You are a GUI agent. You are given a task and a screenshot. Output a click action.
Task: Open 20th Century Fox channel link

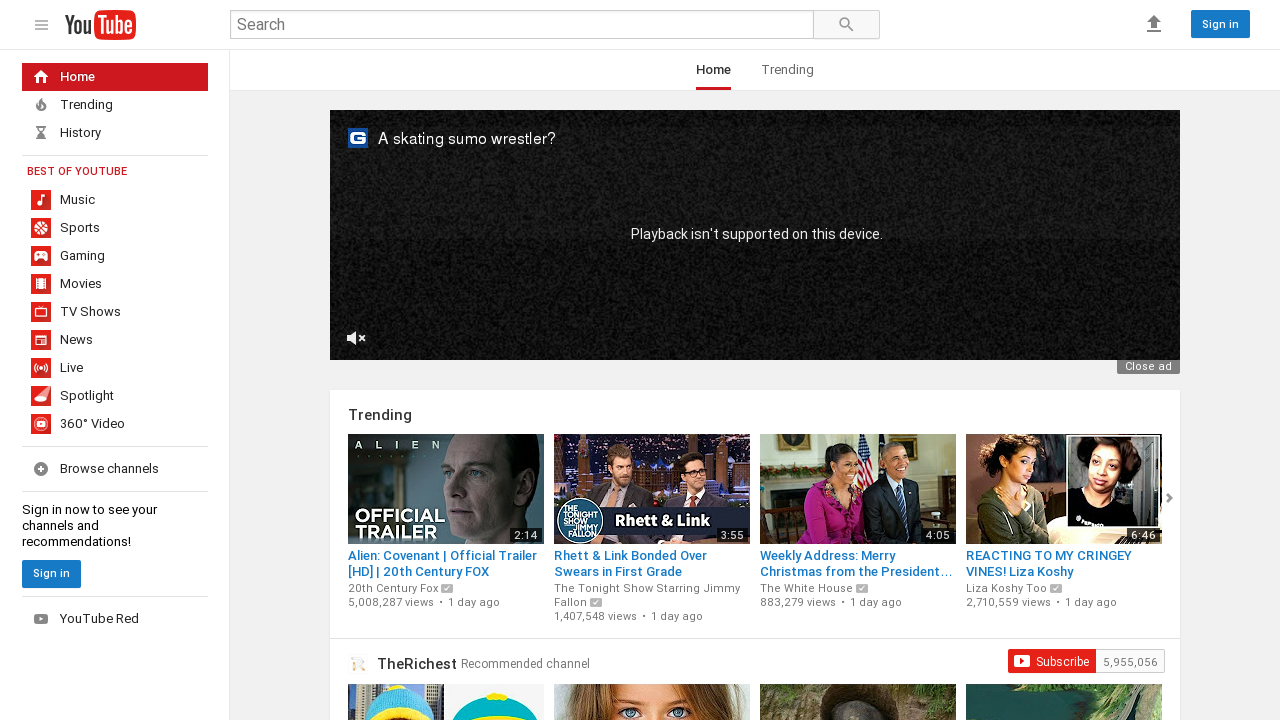393,589
